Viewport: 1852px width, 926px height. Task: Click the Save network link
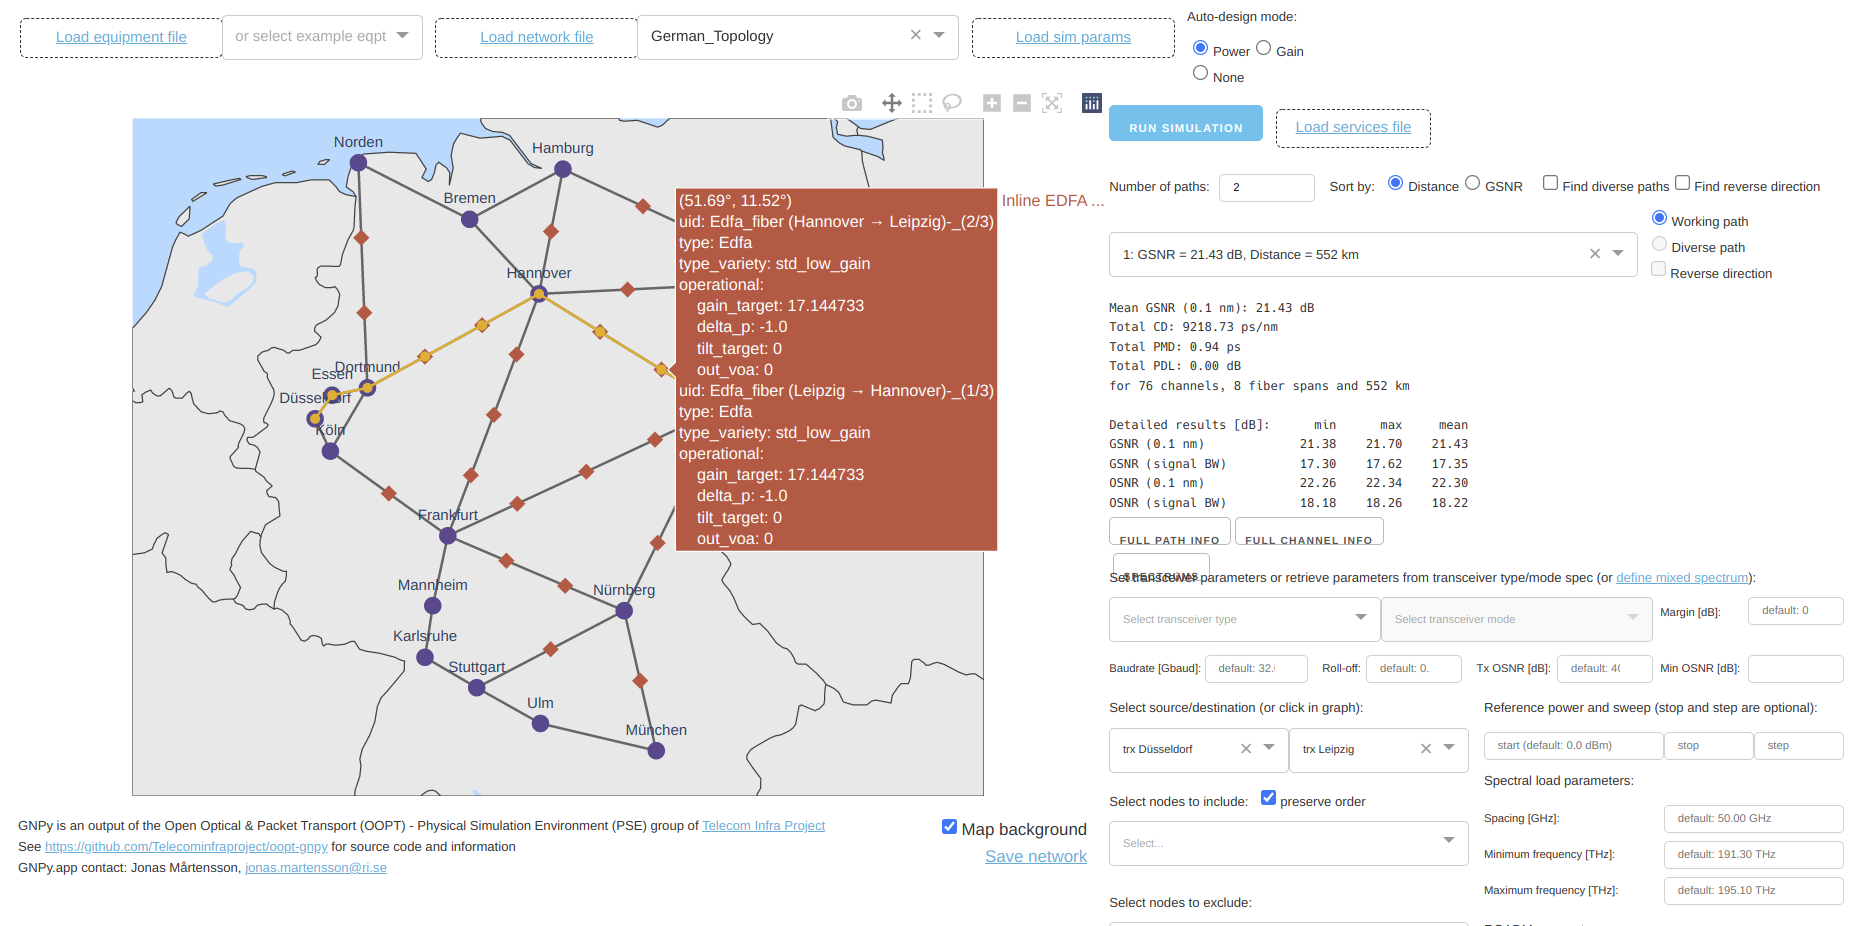(x=1035, y=857)
